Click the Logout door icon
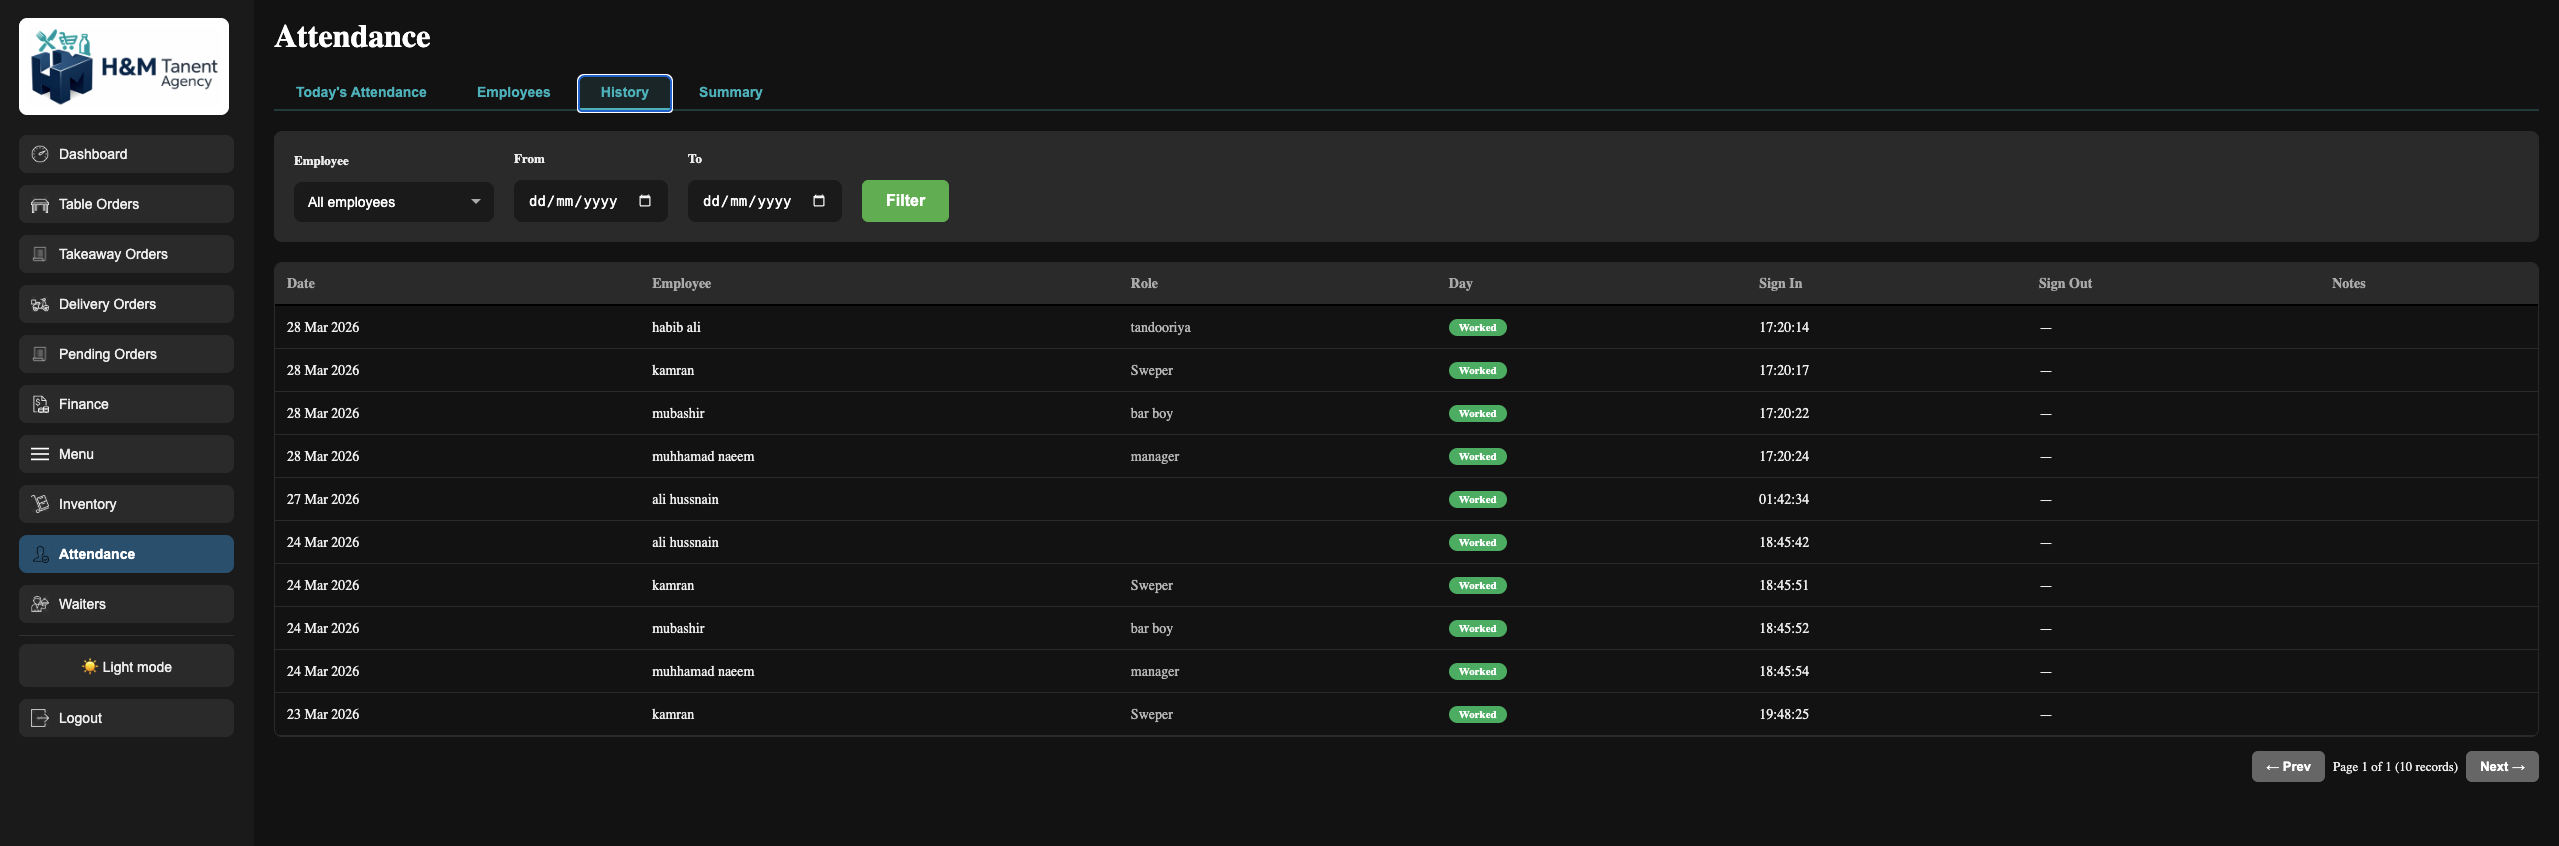Viewport: 2559px width, 846px height. tap(40, 718)
